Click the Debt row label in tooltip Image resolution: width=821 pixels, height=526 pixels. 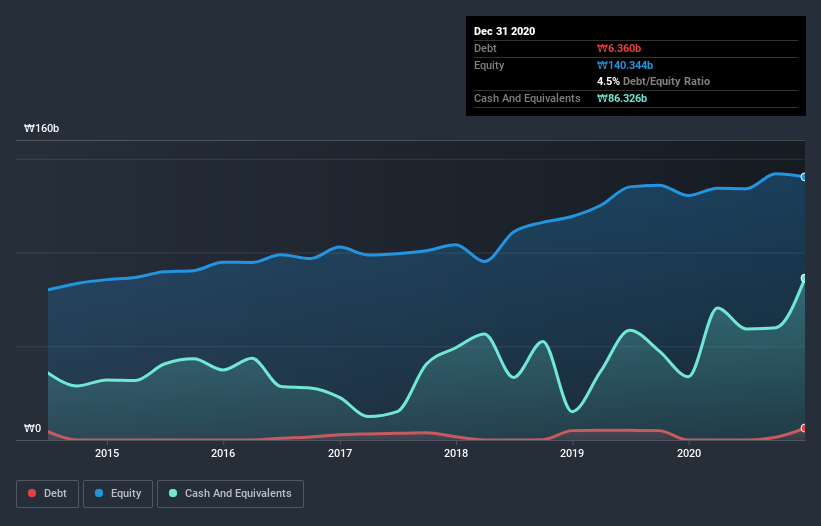coord(485,48)
